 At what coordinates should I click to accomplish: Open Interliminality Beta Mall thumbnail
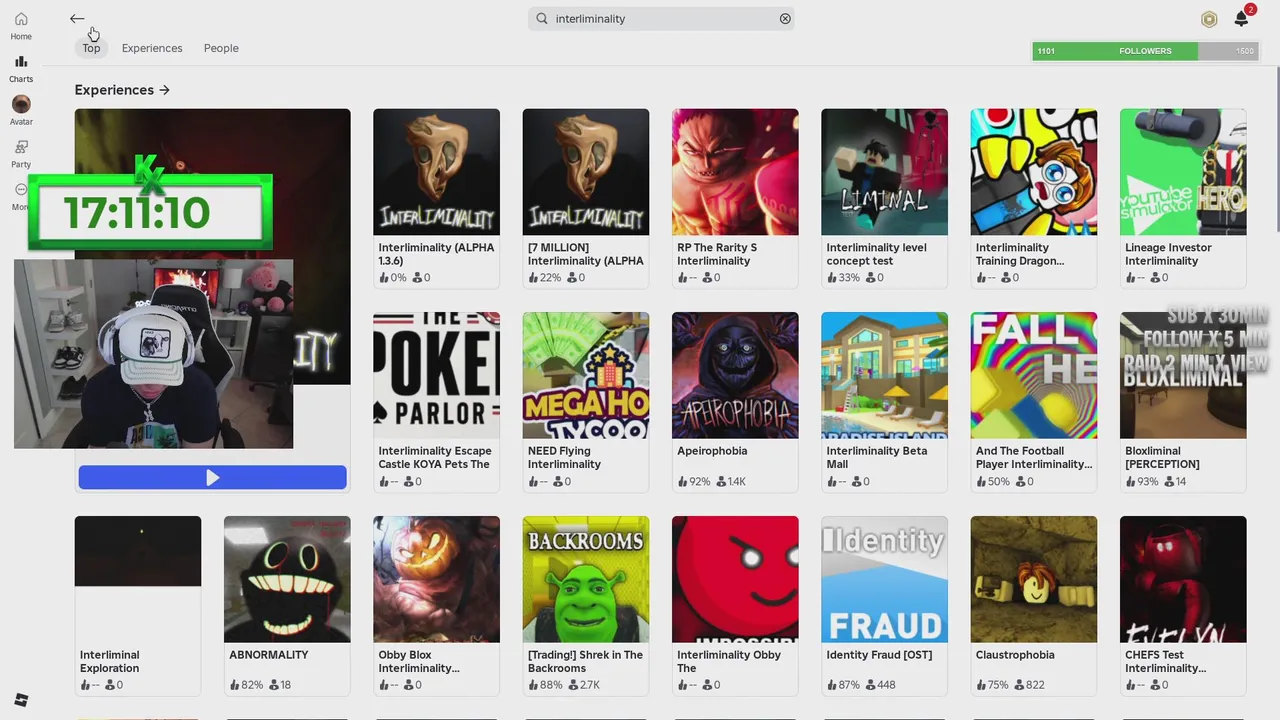coord(884,375)
